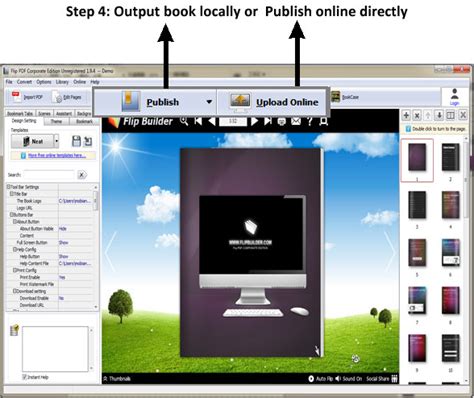
Task: Click the email share envelope icon
Action: [x=296, y=121]
